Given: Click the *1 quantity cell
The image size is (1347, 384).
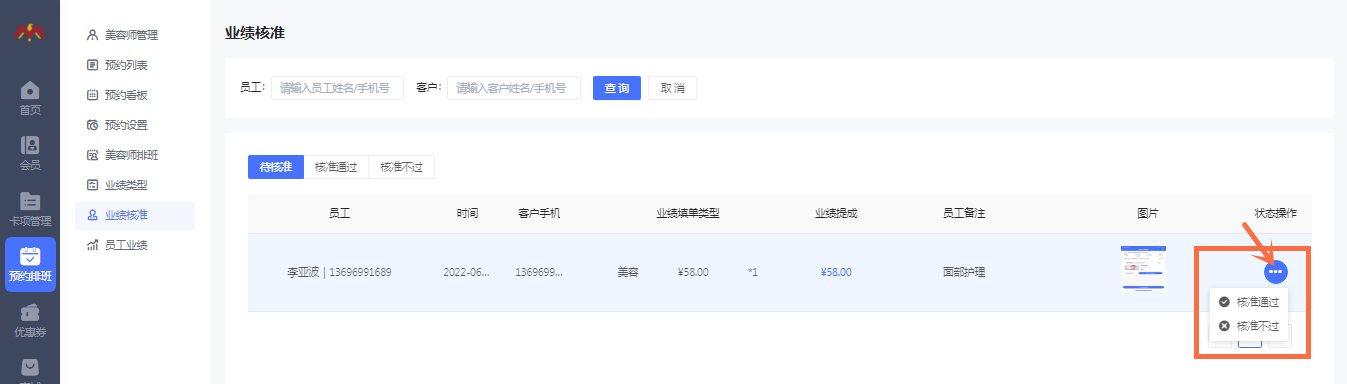Looking at the screenshot, I should [x=752, y=272].
